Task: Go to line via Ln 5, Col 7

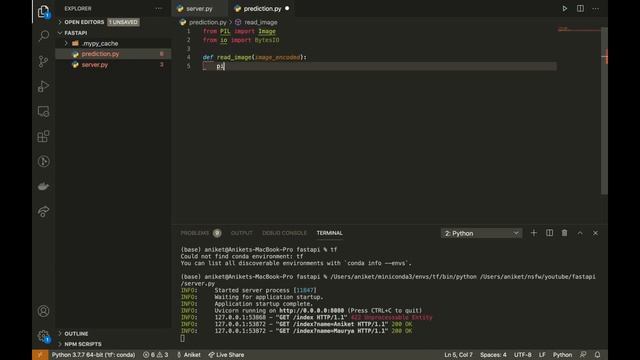Action: click(x=458, y=355)
